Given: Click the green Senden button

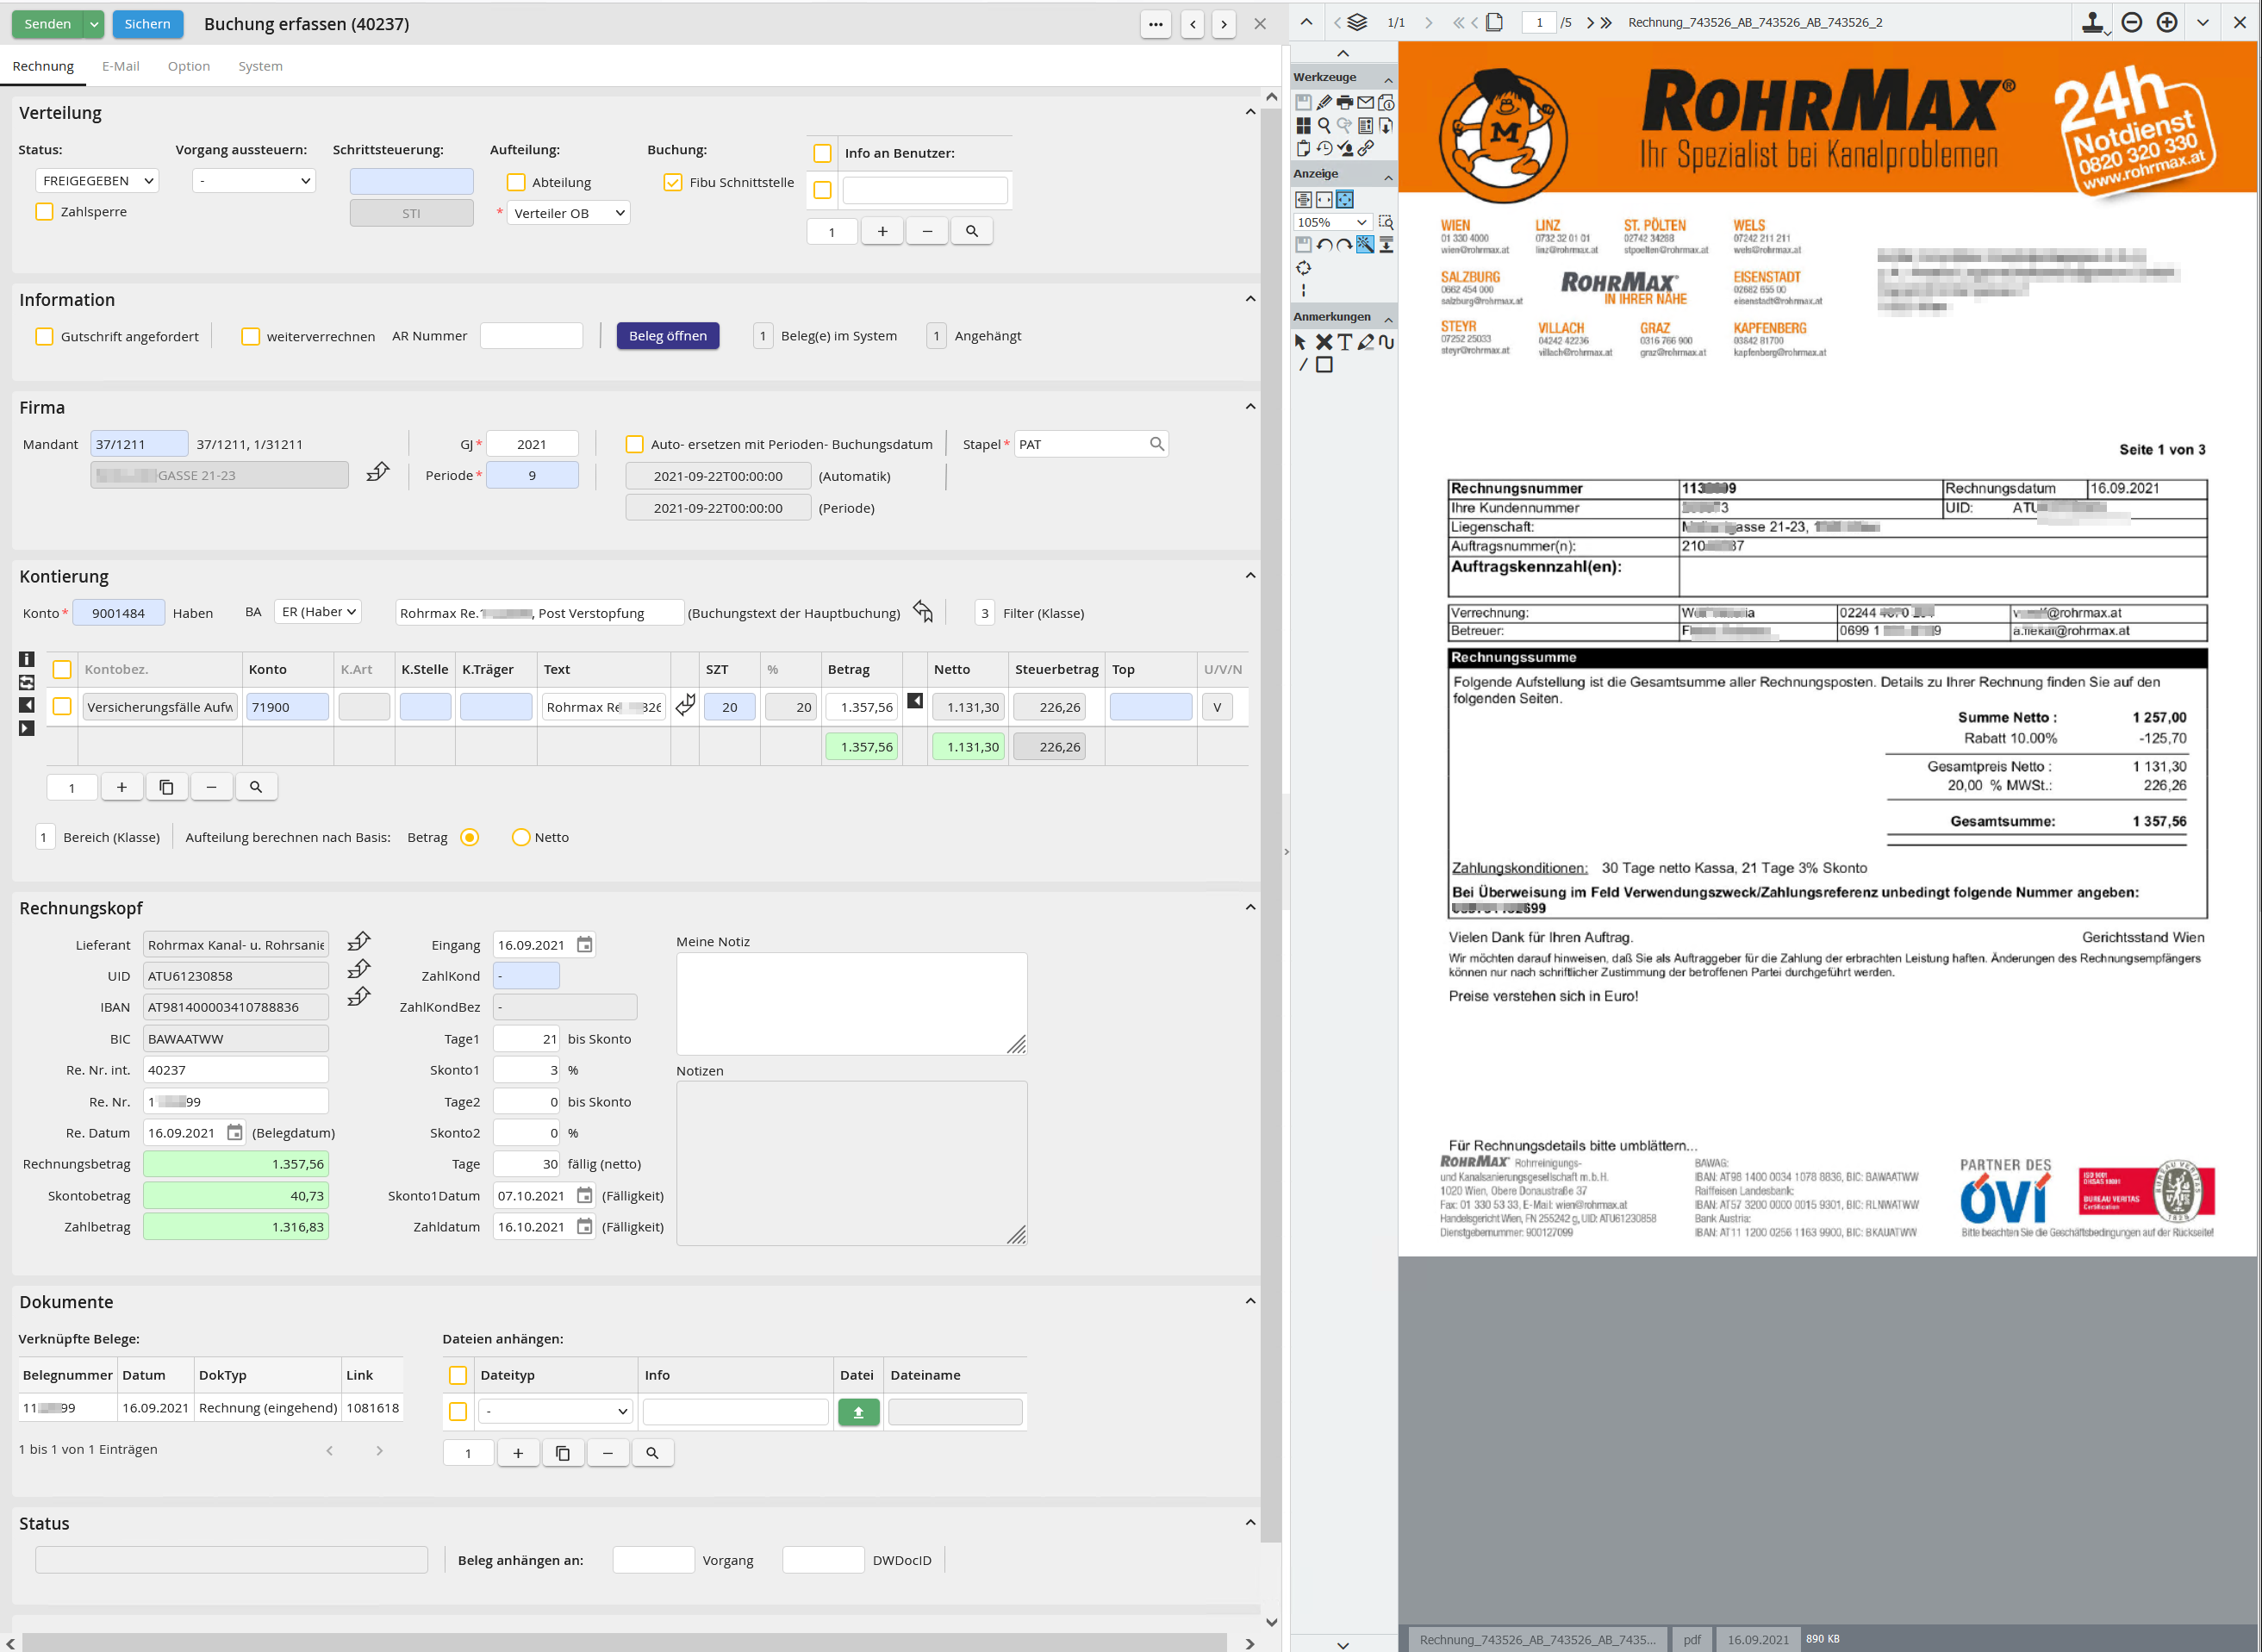Looking at the screenshot, I should [47, 24].
